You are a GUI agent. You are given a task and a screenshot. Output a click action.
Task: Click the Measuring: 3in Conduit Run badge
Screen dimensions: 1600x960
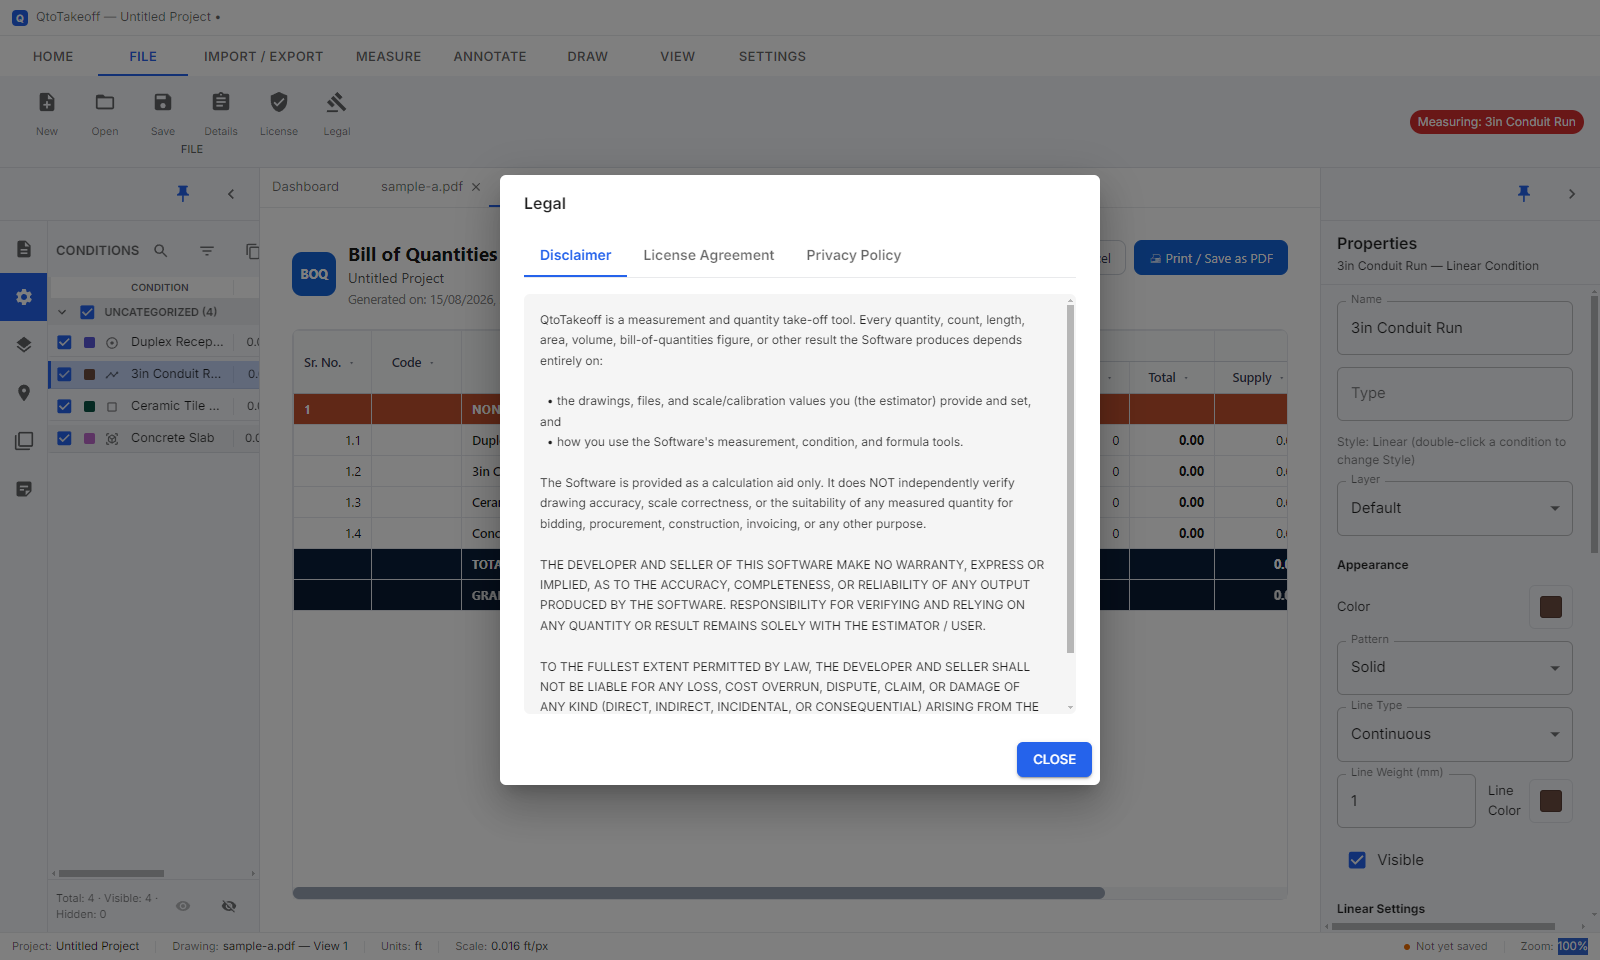1496,122
